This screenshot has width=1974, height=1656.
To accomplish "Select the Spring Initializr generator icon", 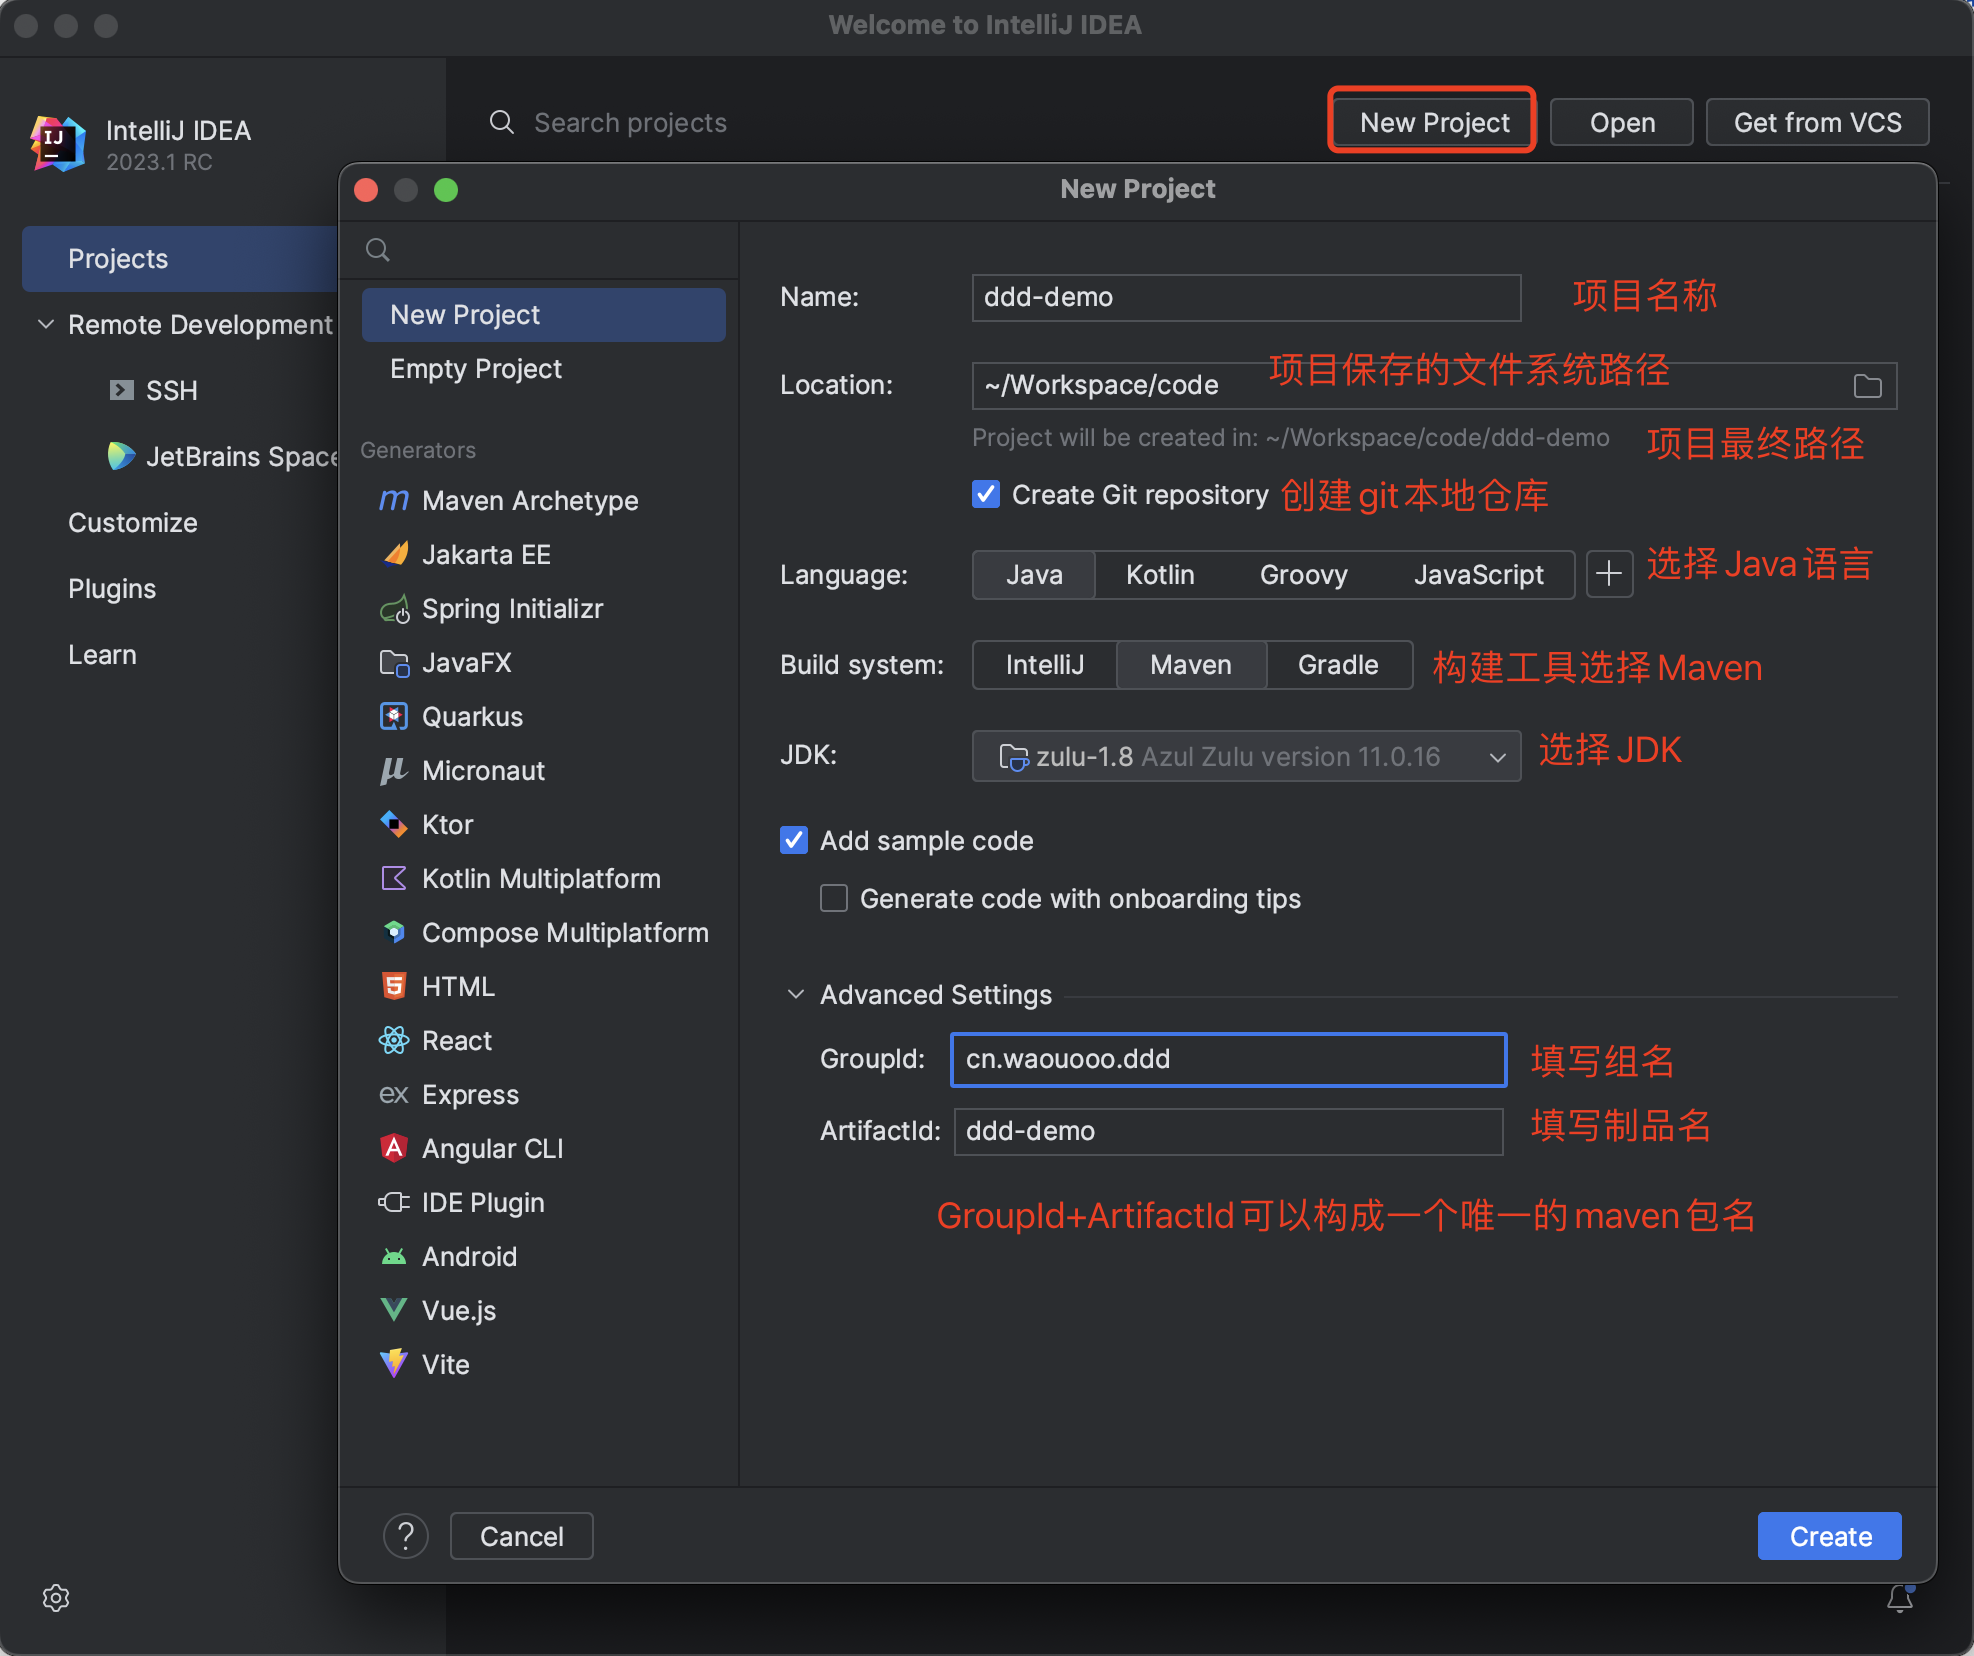I will coord(394,609).
